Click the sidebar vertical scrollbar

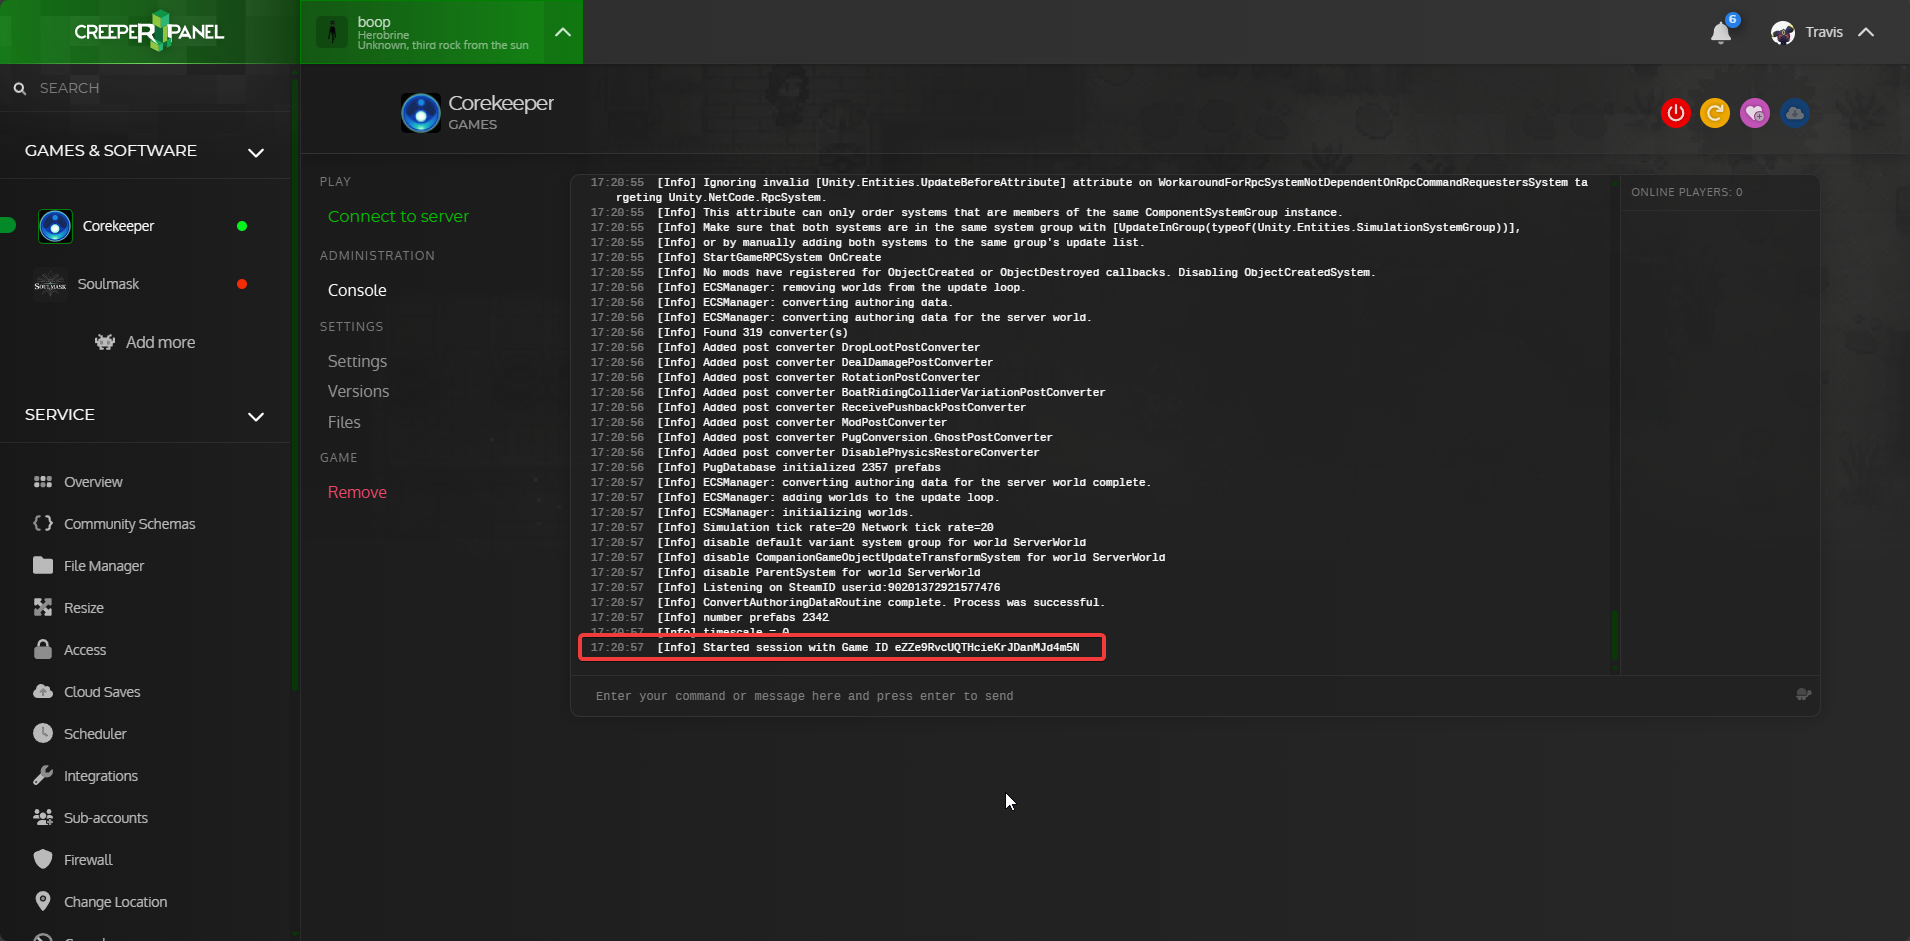tap(295, 385)
